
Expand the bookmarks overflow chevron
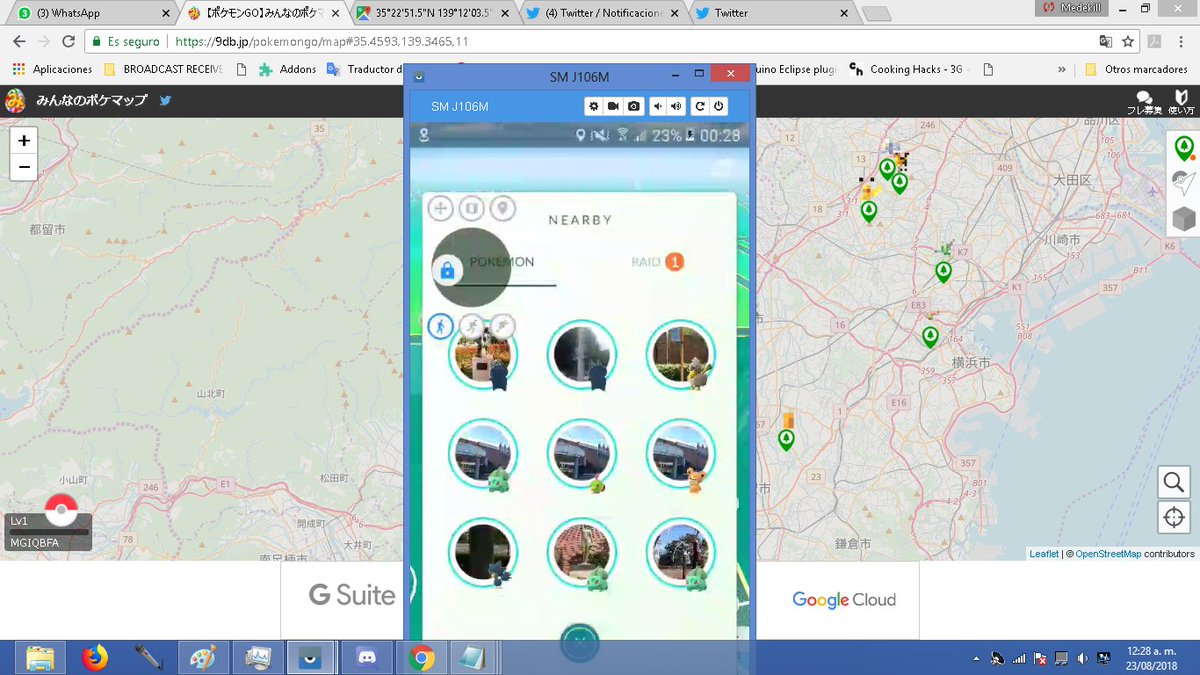(1061, 69)
